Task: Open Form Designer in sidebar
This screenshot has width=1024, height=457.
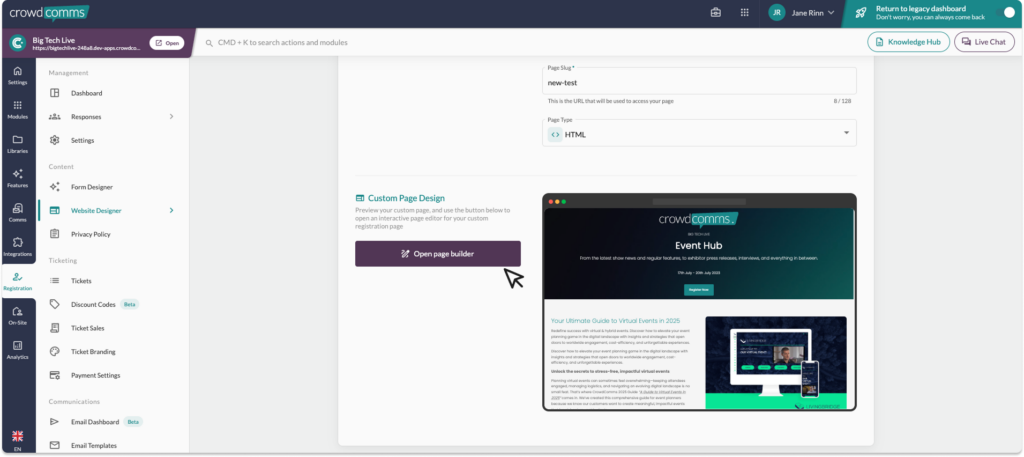Action: tap(92, 187)
